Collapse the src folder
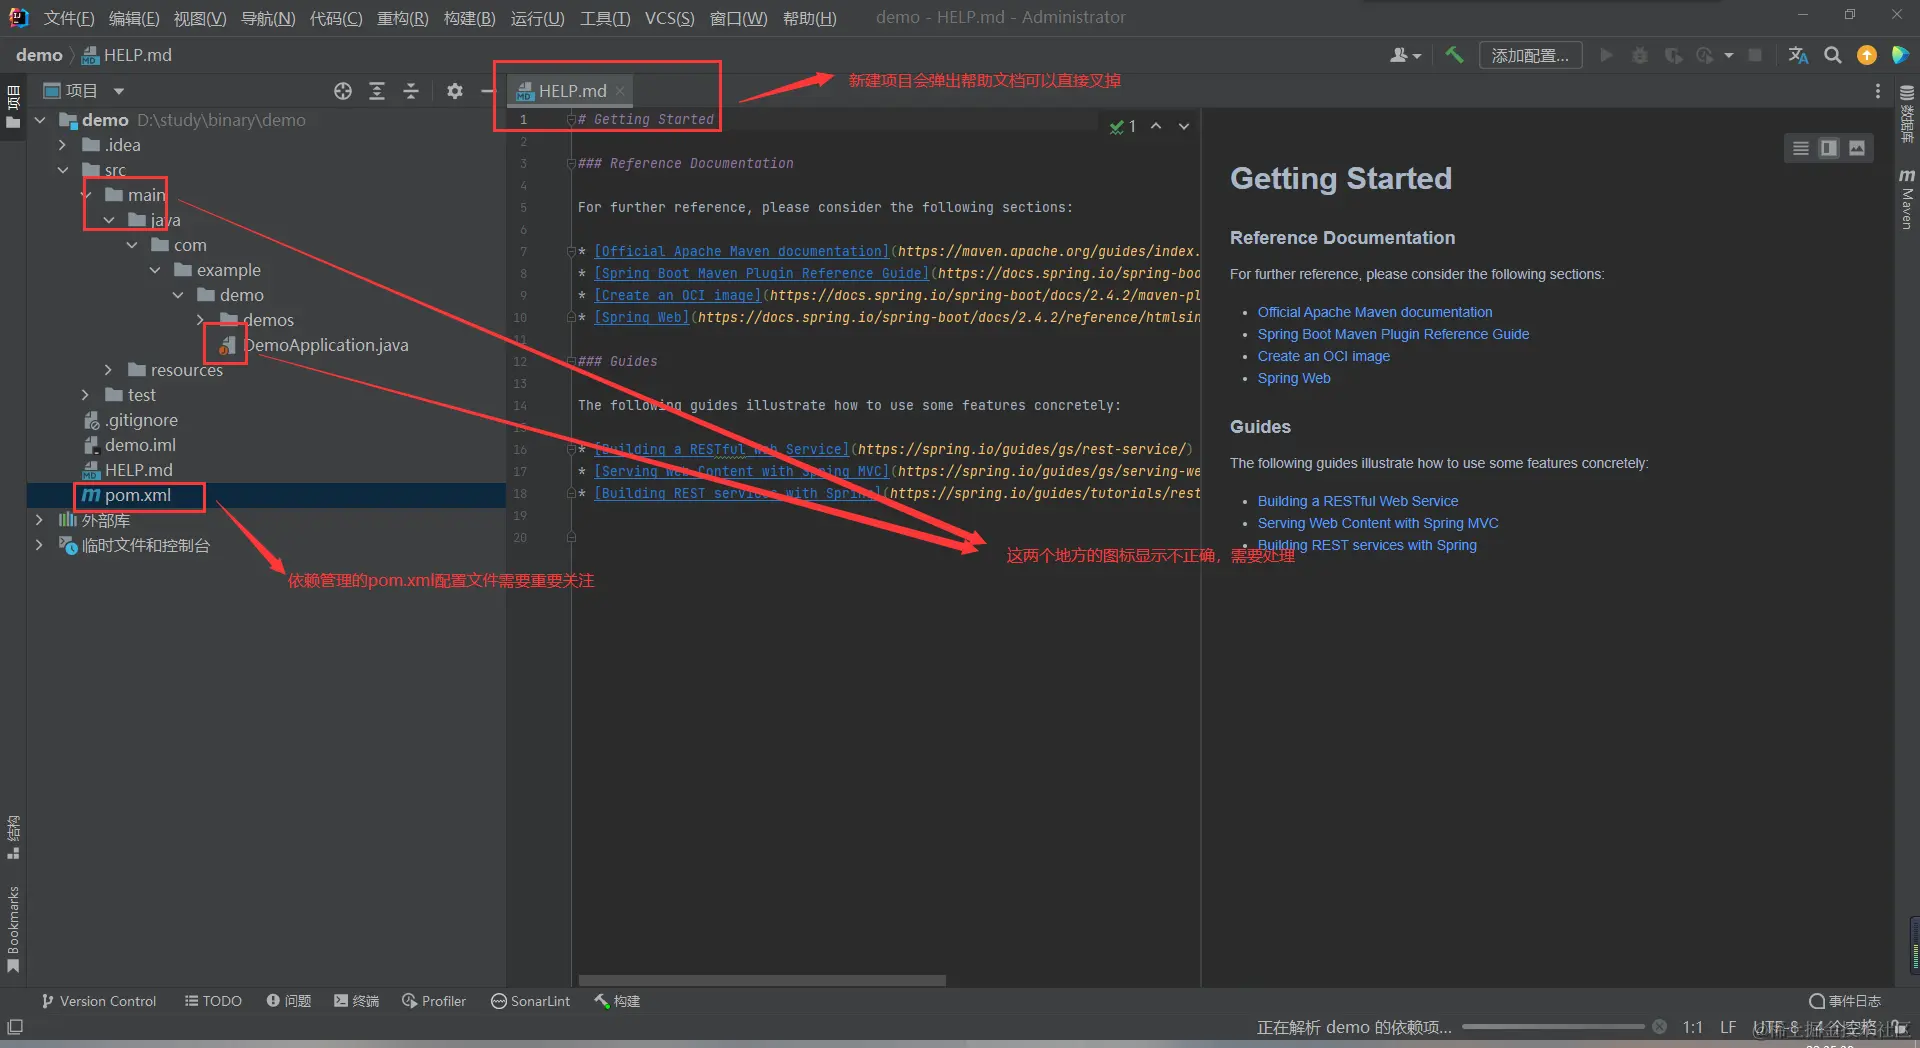 pyautogui.click(x=62, y=170)
